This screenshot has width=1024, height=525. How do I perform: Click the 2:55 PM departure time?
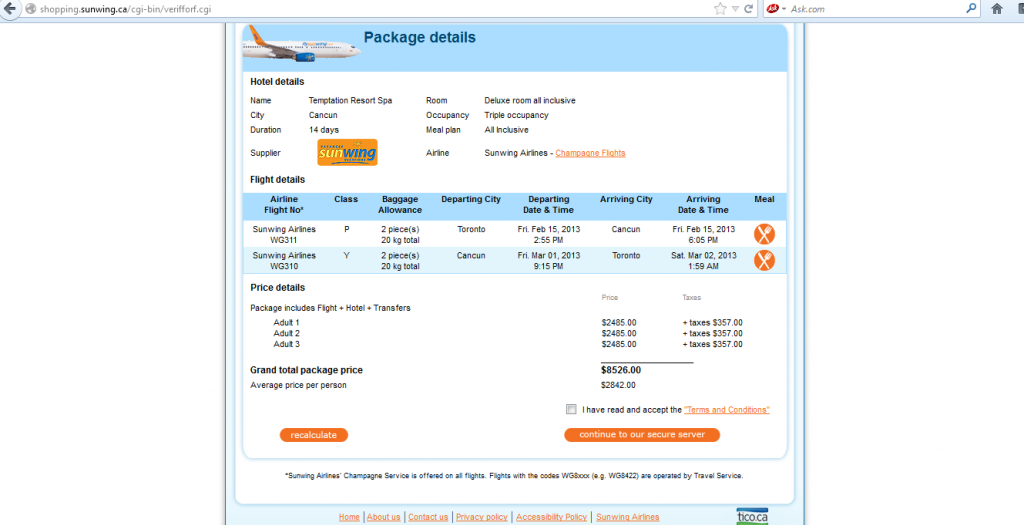pyautogui.click(x=549, y=240)
